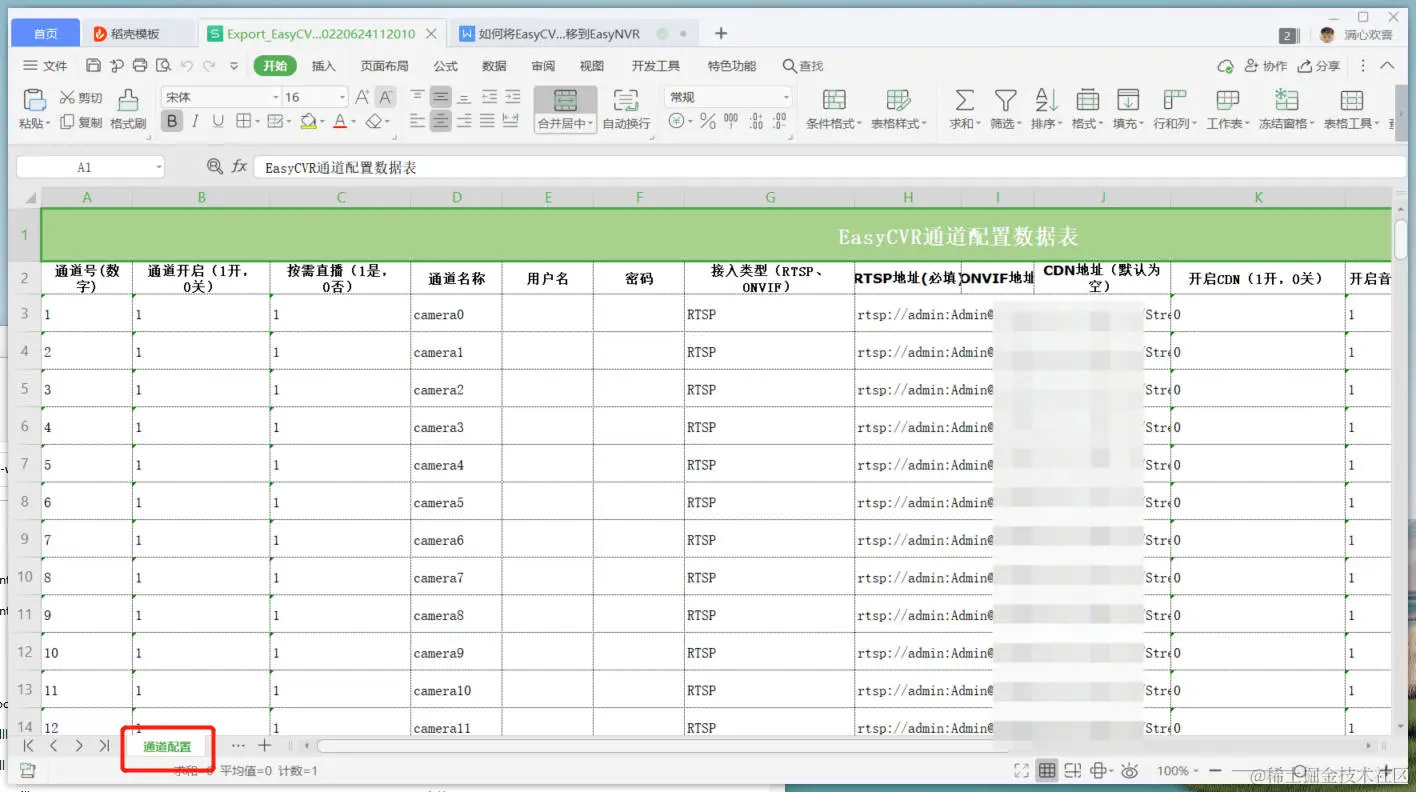Image resolution: width=1416 pixels, height=792 pixels.
Task: Click the Paste clipboard icon
Action: pos(34,100)
